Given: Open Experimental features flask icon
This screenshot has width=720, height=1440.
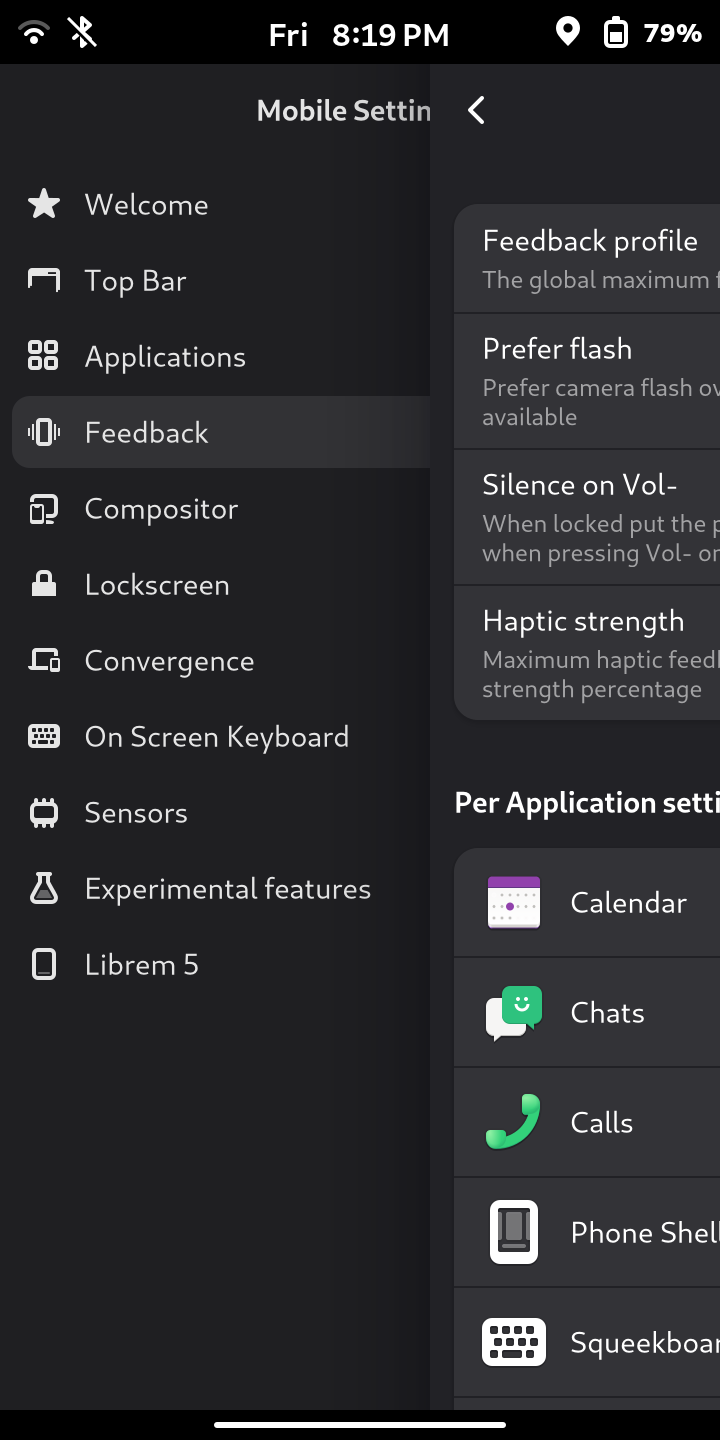Looking at the screenshot, I should (44, 889).
